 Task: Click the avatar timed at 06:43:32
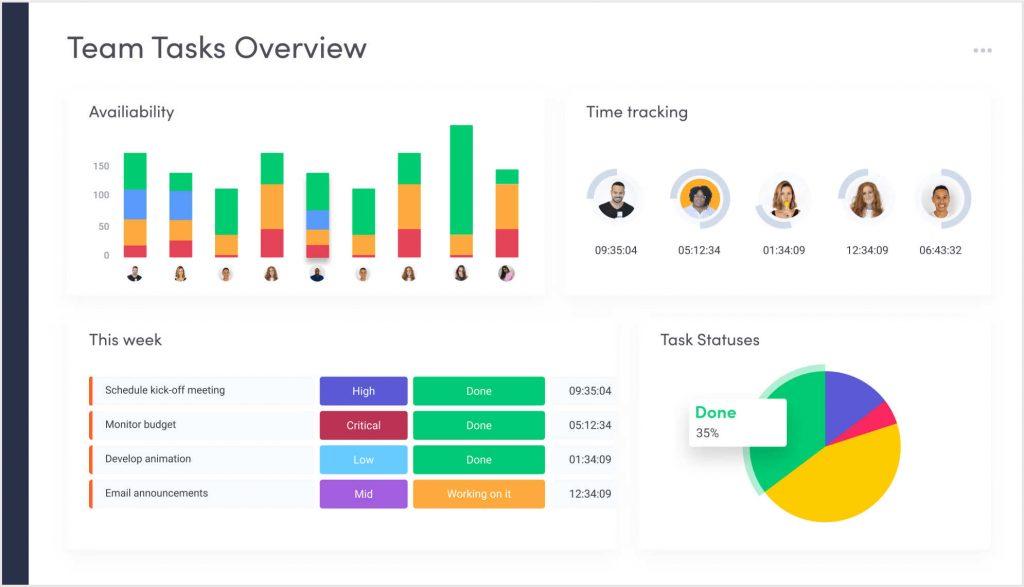pos(938,199)
